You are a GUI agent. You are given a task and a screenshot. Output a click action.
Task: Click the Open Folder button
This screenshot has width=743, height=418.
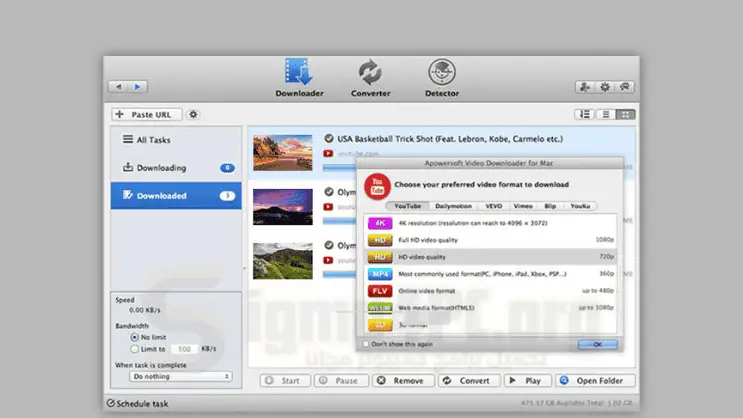(595, 380)
